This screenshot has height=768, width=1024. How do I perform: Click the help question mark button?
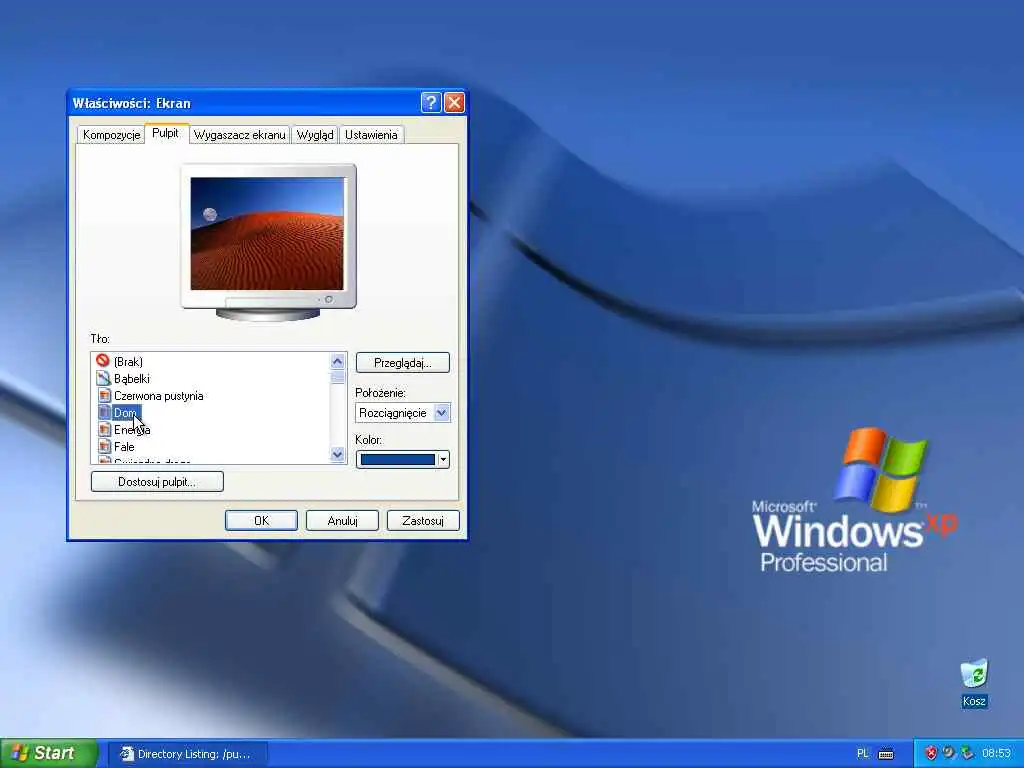(430, 103)
